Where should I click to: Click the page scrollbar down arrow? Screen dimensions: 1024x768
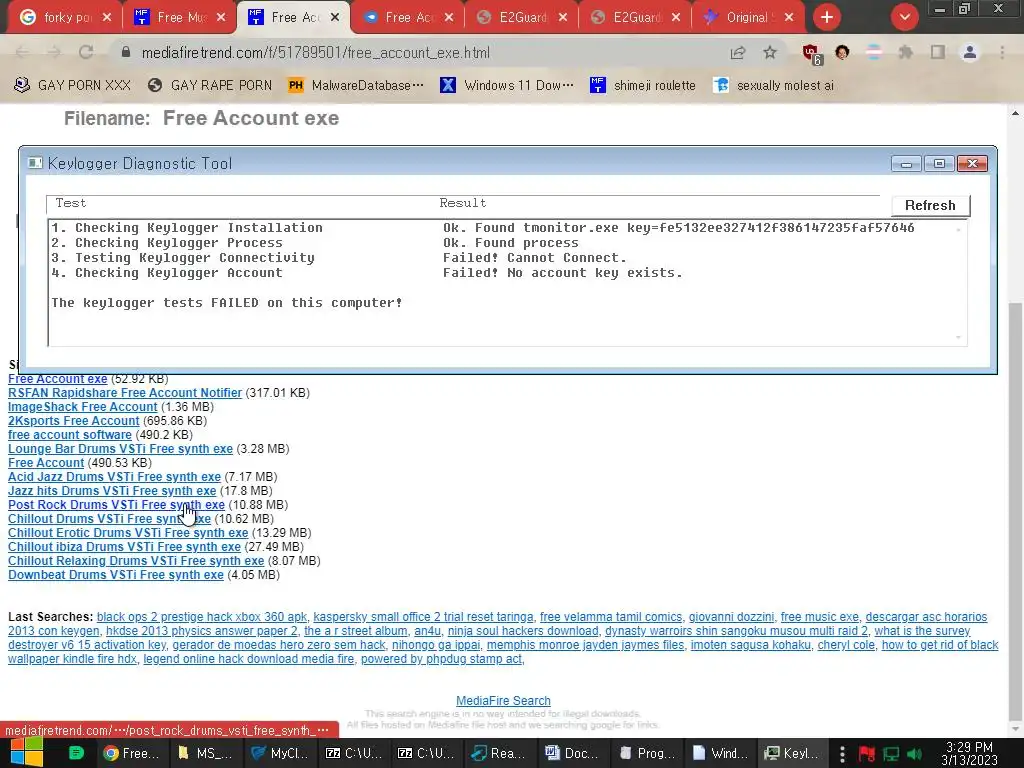tap(1015, 729)
